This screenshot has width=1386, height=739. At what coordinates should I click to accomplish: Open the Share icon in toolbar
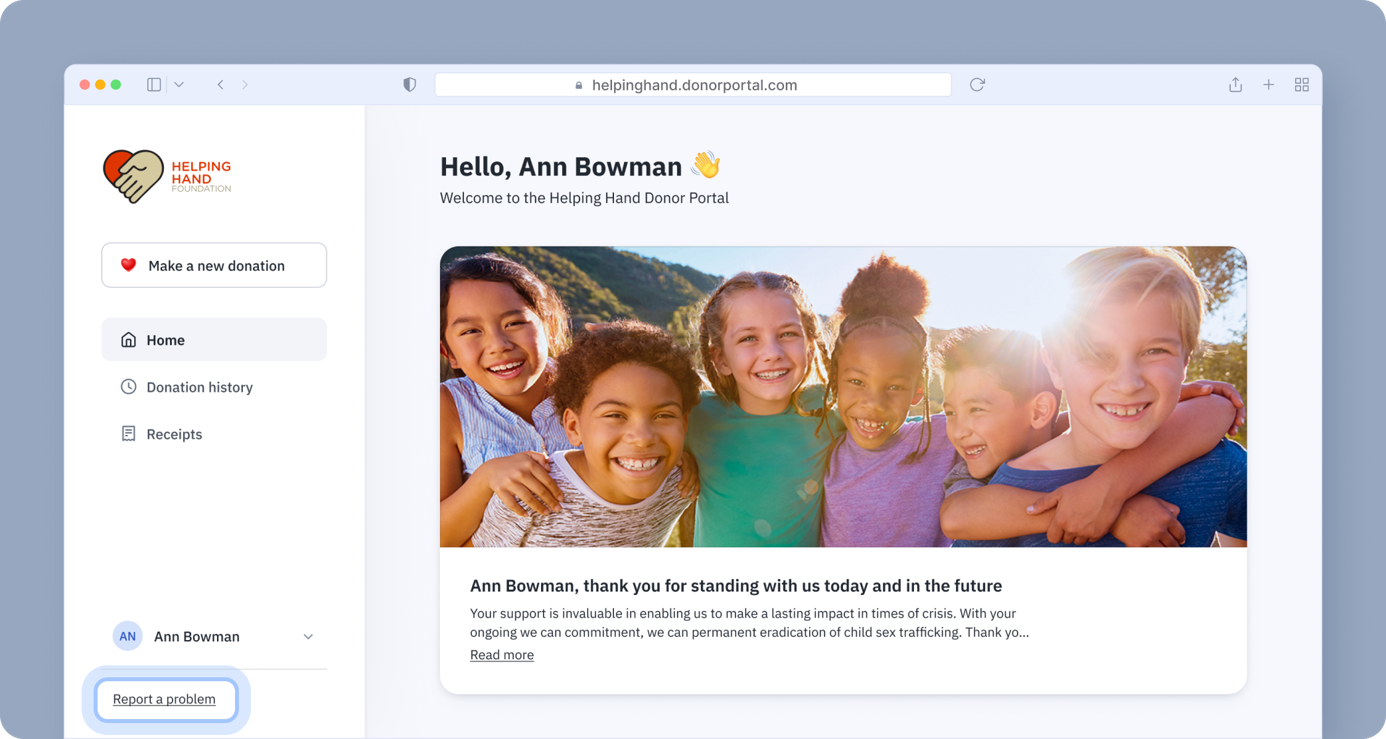1235,85
